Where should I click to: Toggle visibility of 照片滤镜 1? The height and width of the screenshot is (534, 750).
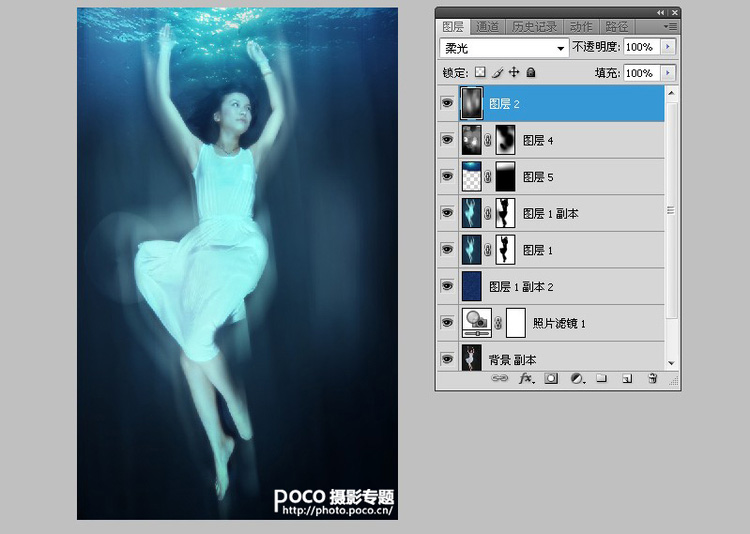447,322
